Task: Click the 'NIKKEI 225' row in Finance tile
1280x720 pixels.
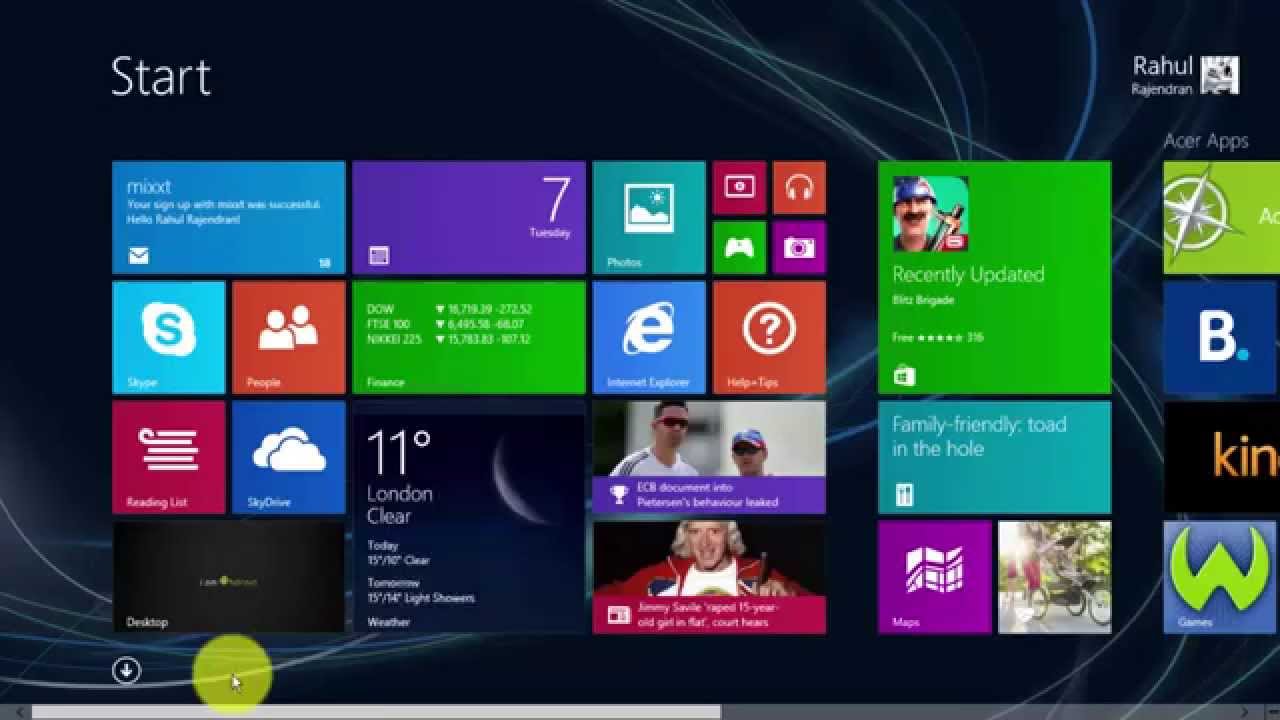Action: pos(449,339)
